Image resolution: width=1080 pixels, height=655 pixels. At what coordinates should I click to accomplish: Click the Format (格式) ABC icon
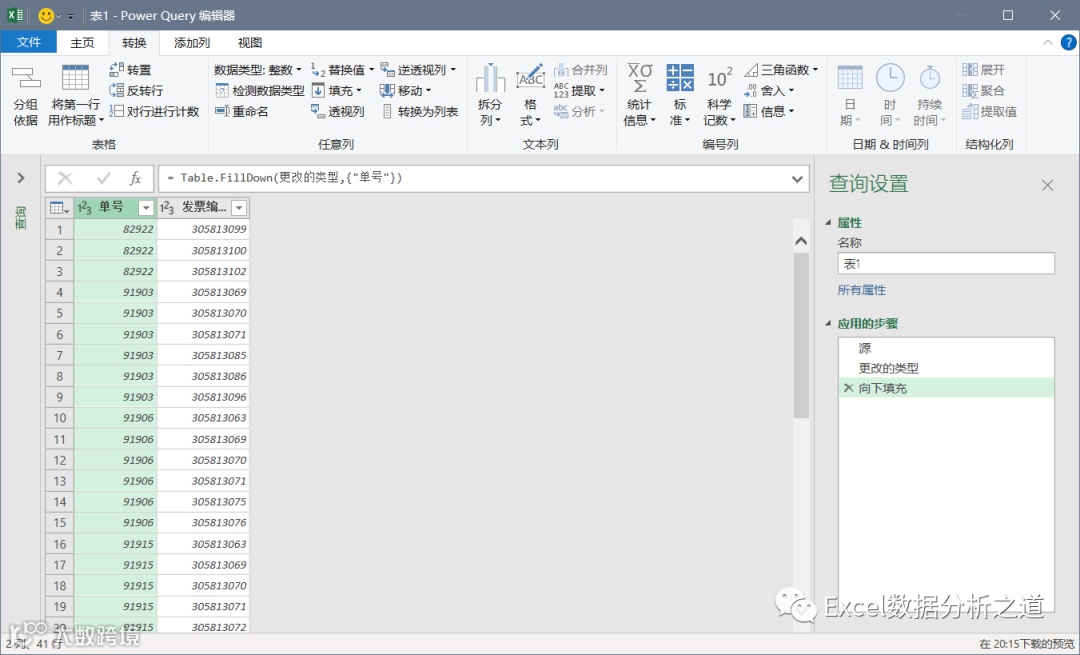pos(530,78)
